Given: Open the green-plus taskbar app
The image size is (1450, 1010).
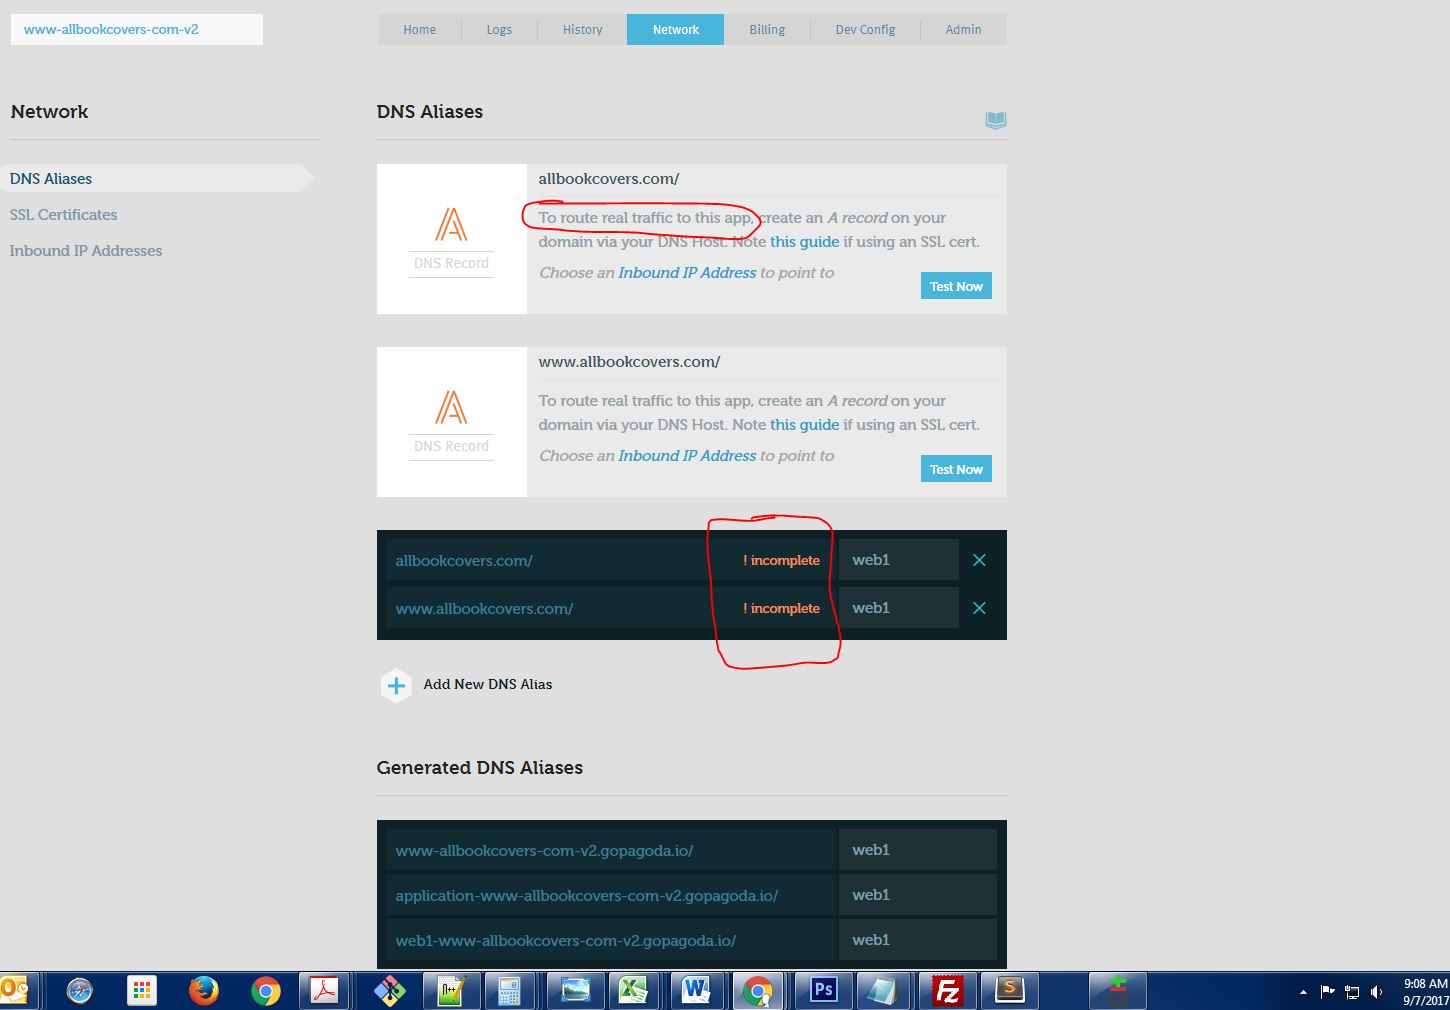Looking at the screenshot, I should point(1117,991).
